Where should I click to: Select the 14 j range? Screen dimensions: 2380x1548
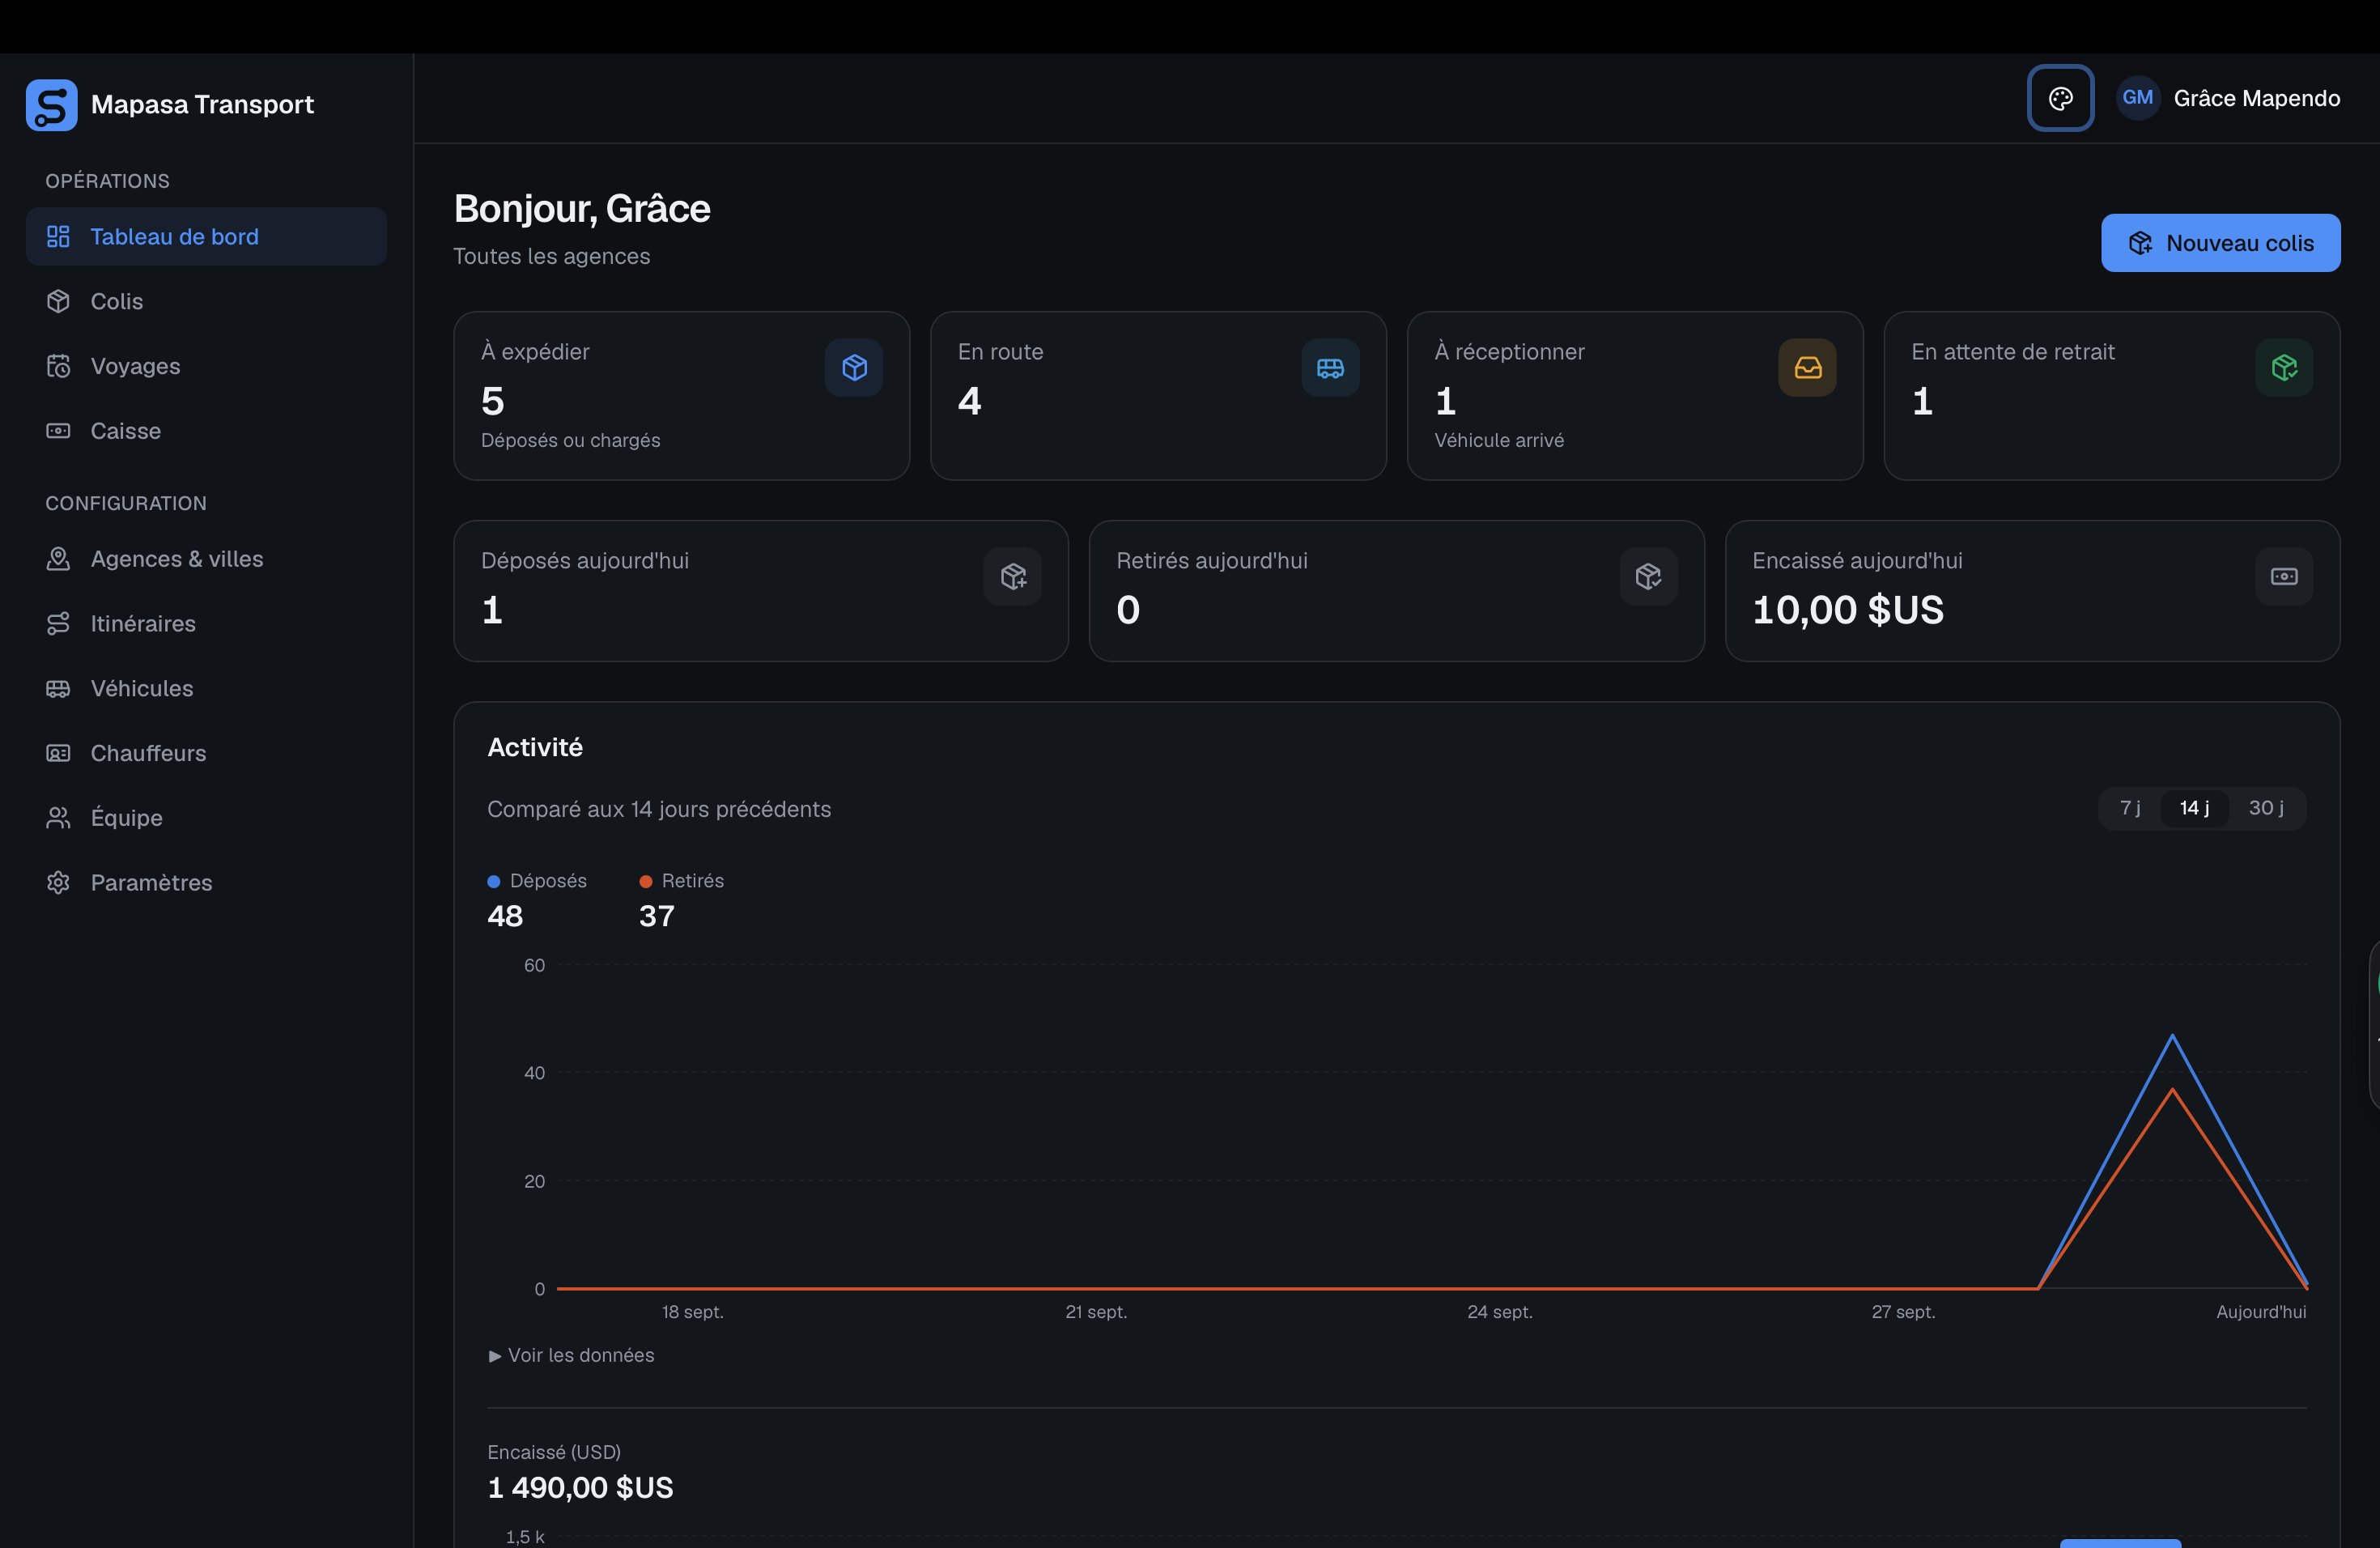pyautogui.click(x=2194, y=808)
